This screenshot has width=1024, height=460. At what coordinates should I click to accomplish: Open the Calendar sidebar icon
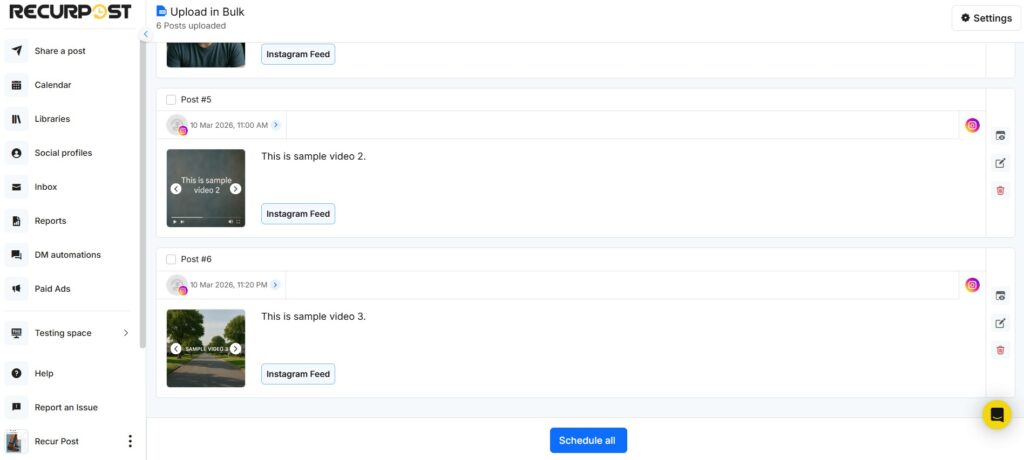coord(16,85)
